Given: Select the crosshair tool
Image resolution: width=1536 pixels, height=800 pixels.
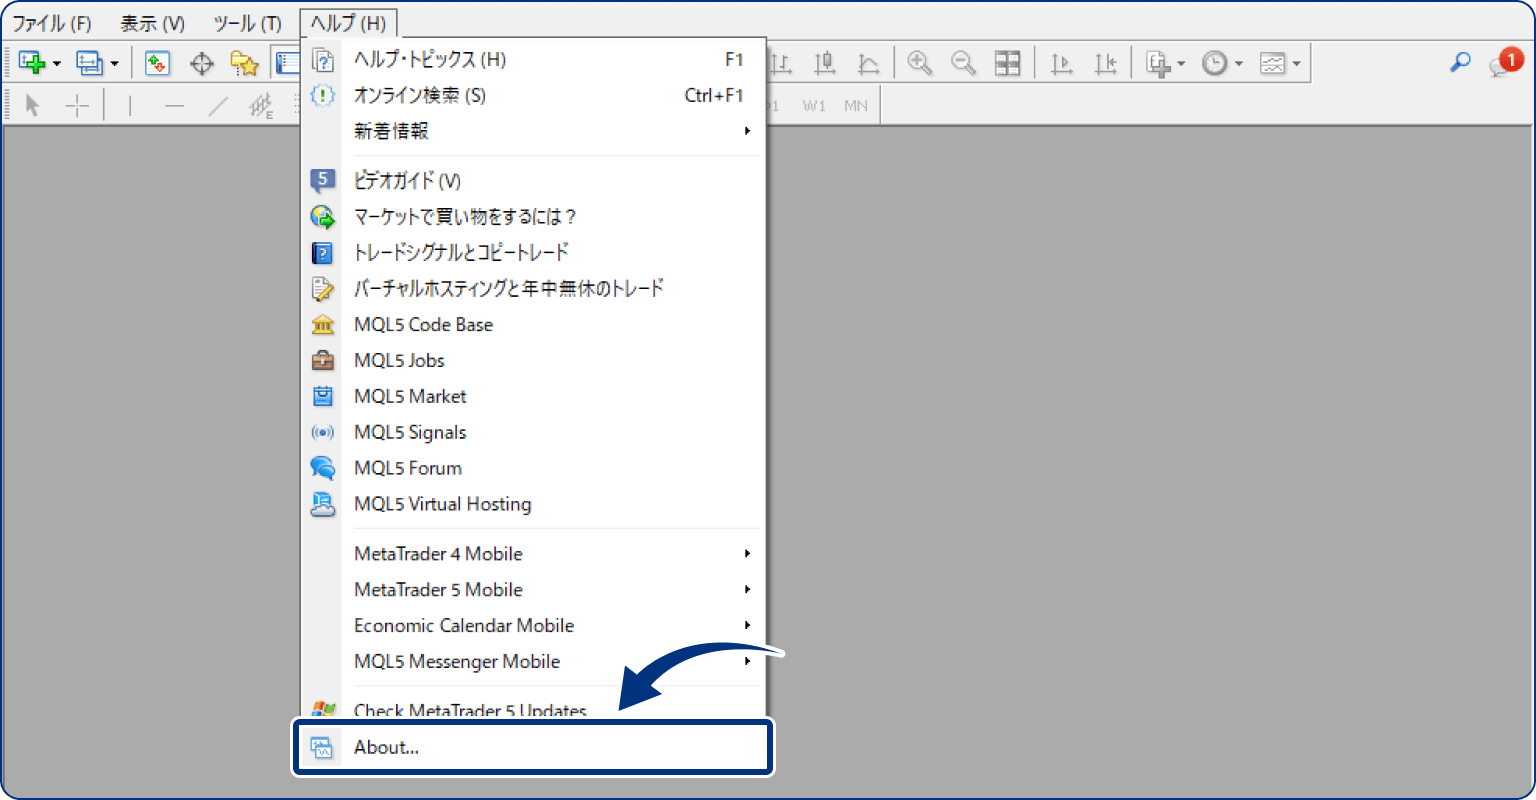Looking at the screenshot, I should click(x=77, y=105).
